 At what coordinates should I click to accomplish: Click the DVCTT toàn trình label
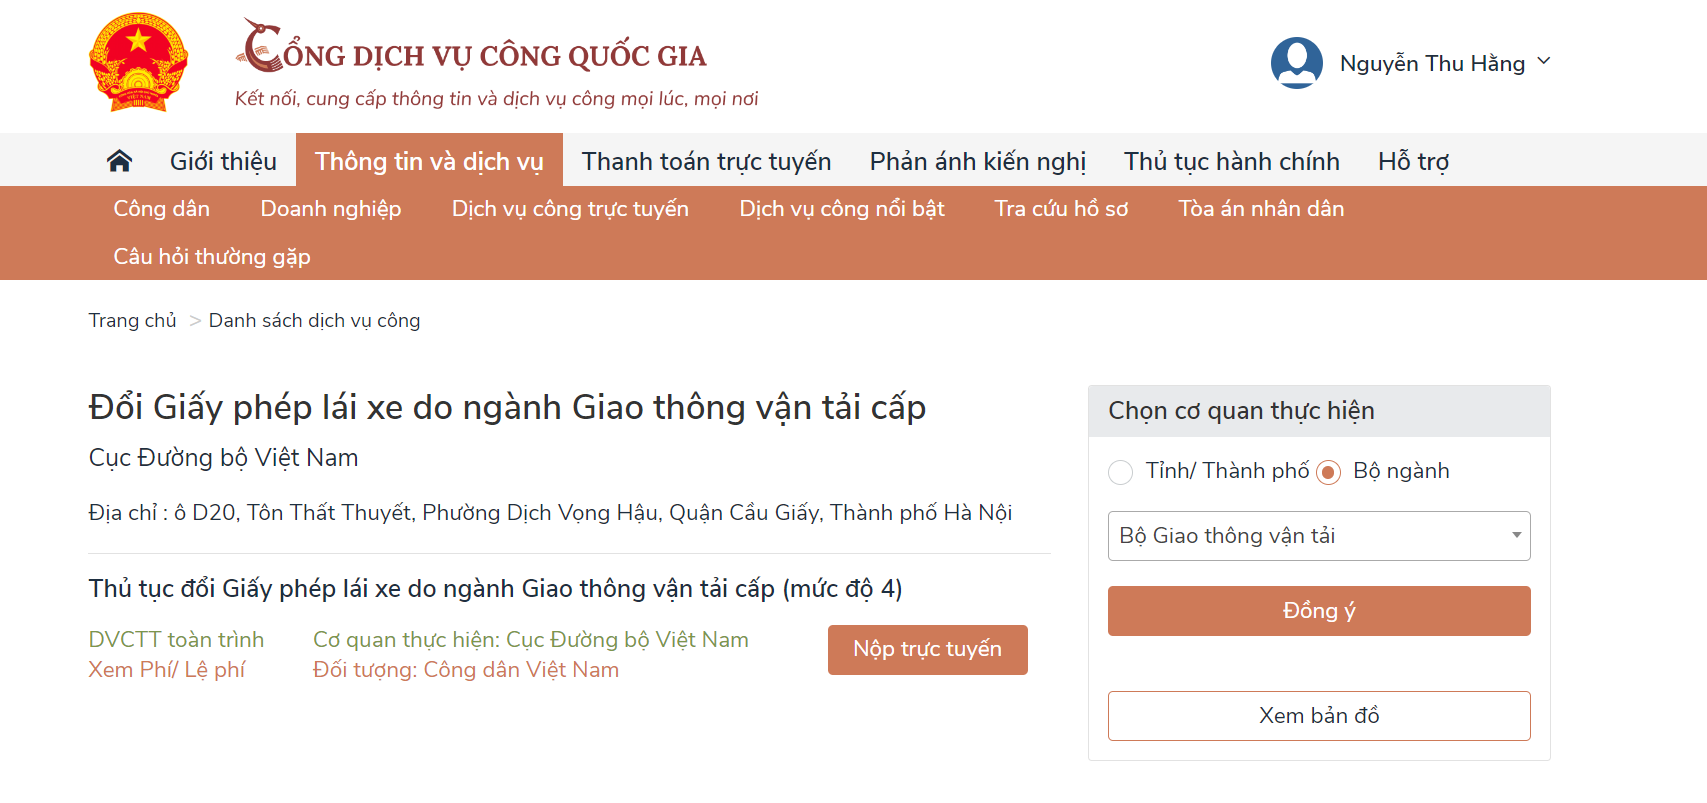(x=176, y=640)
